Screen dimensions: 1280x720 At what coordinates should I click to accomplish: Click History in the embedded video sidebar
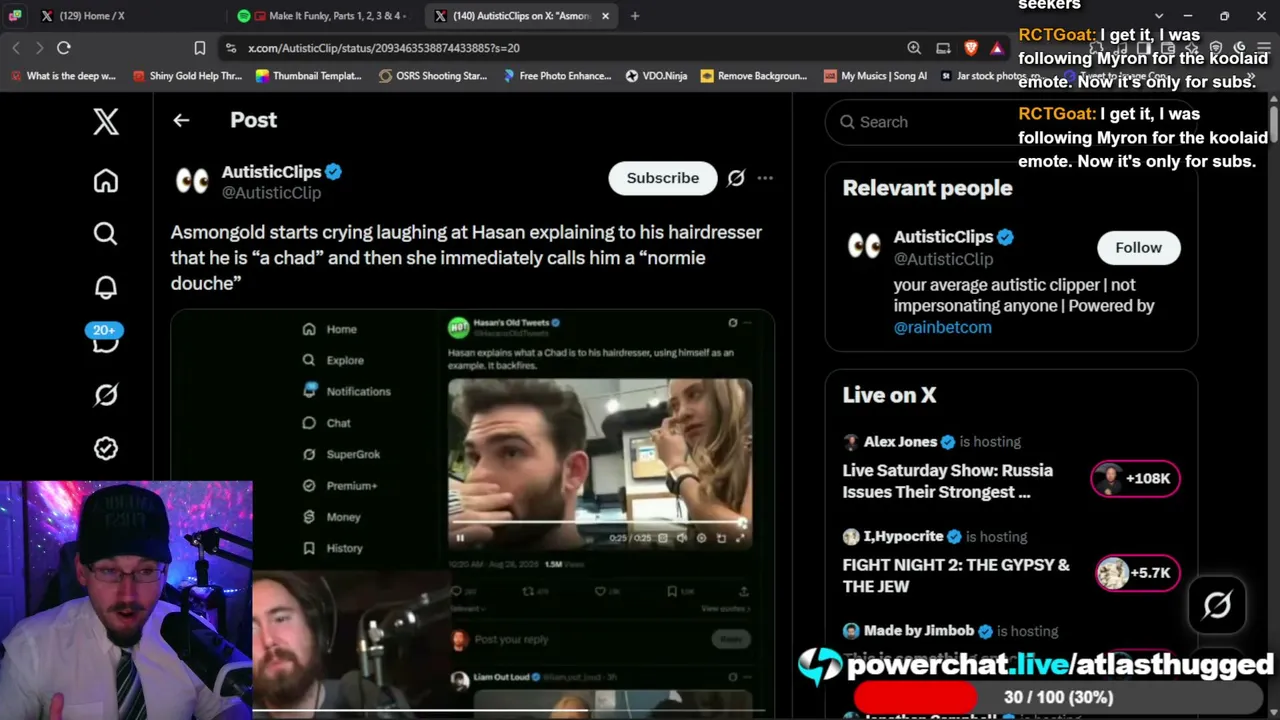click(332, 548)
